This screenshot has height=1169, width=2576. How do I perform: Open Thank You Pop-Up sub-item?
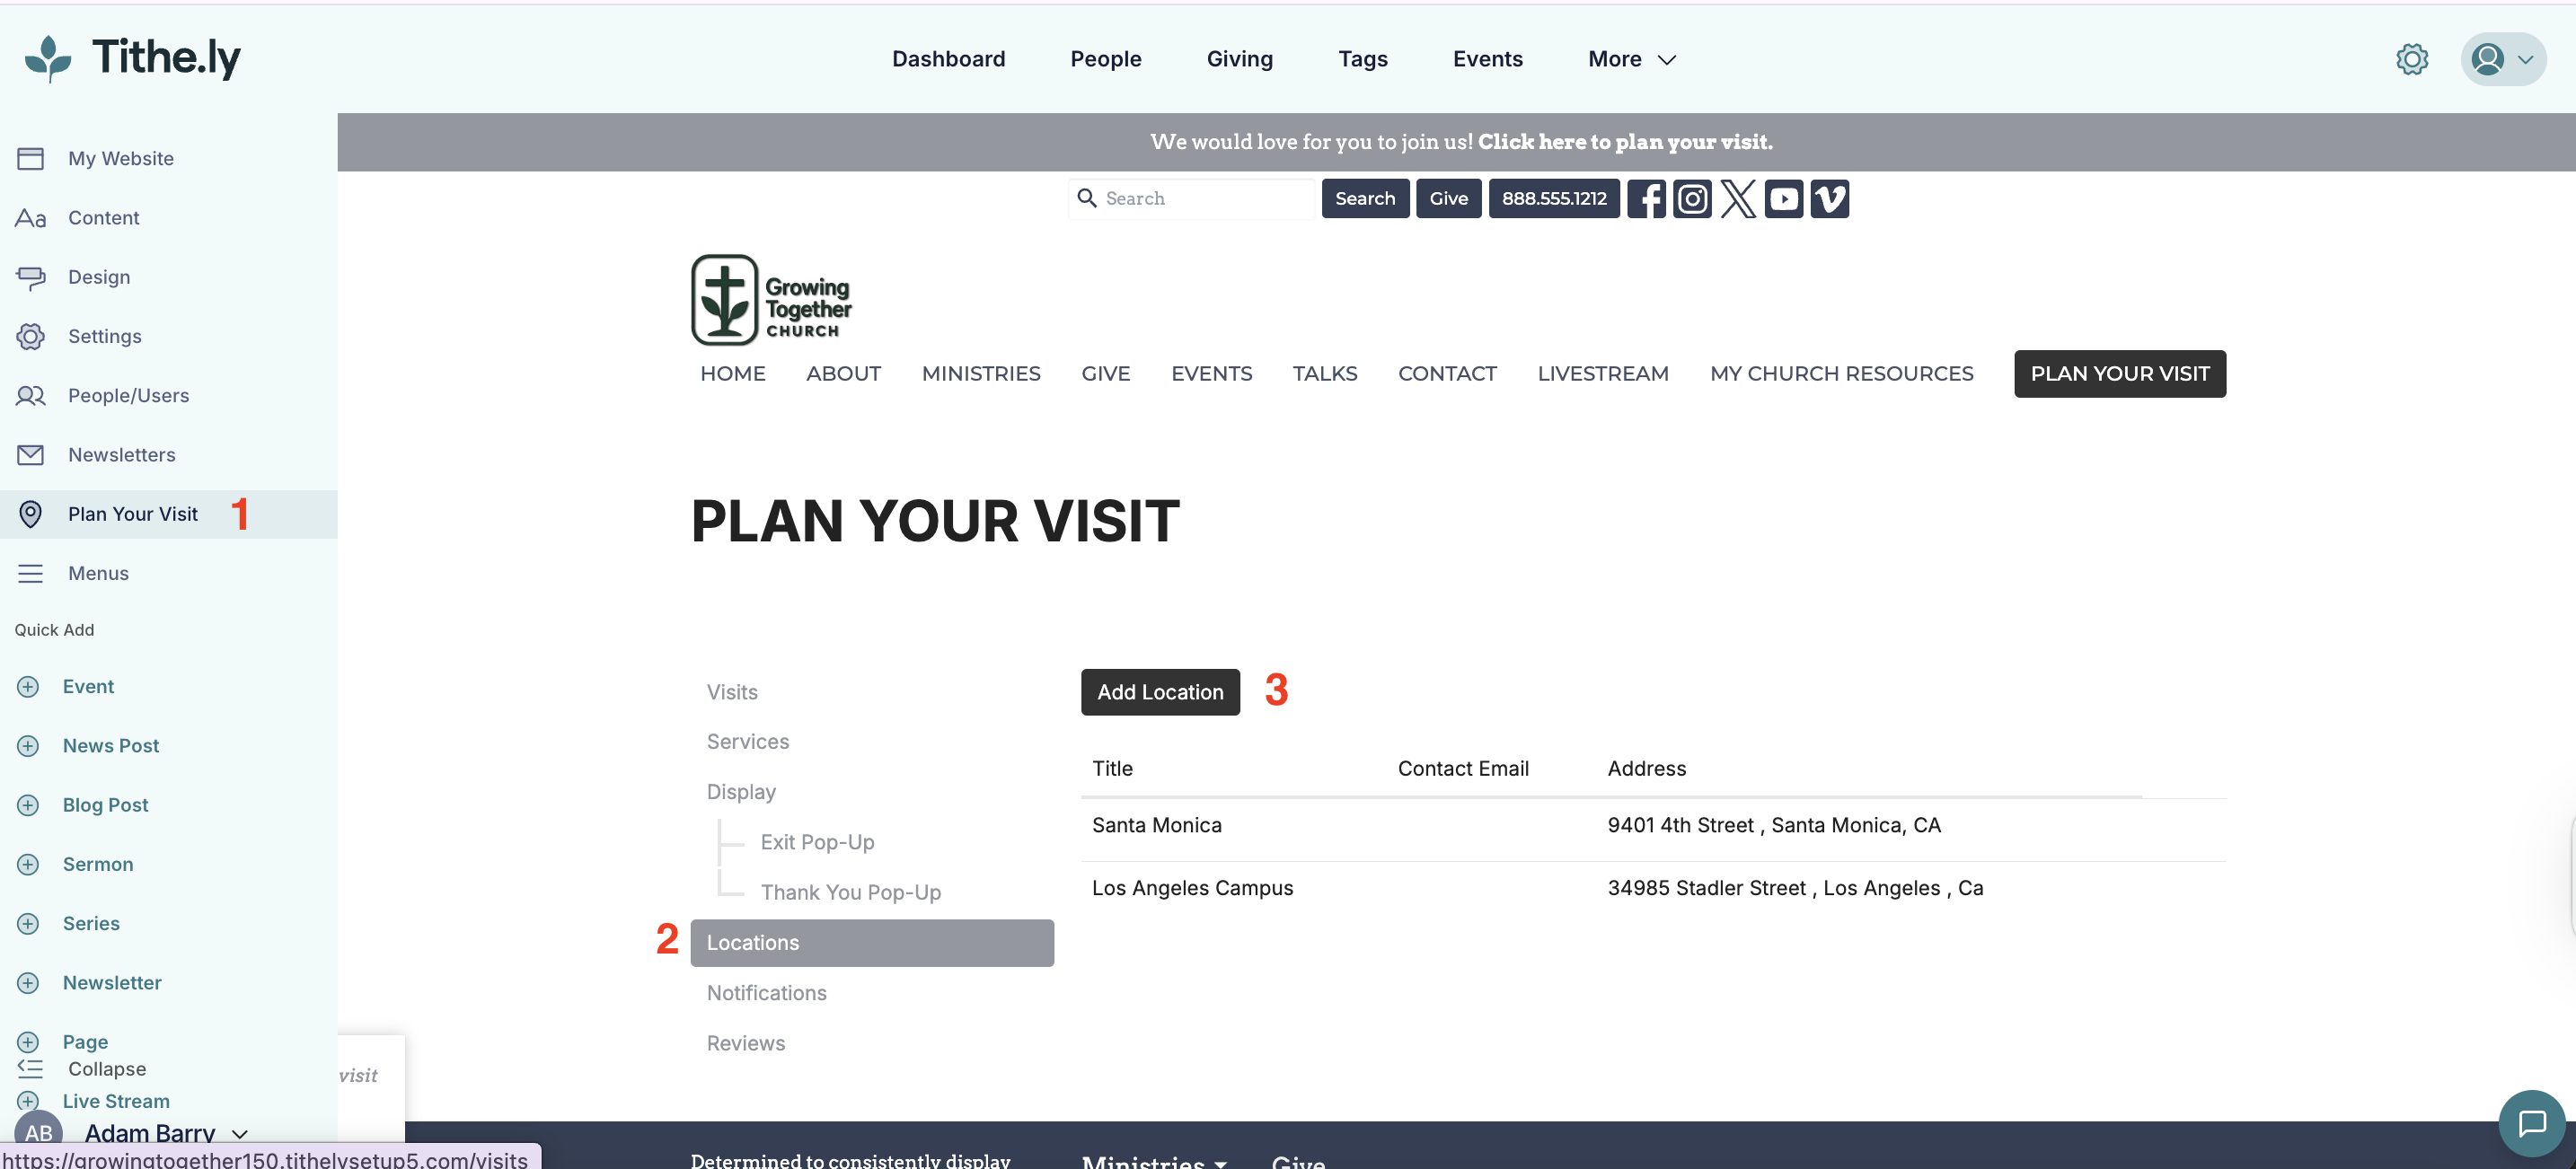[x=850, y=892]
